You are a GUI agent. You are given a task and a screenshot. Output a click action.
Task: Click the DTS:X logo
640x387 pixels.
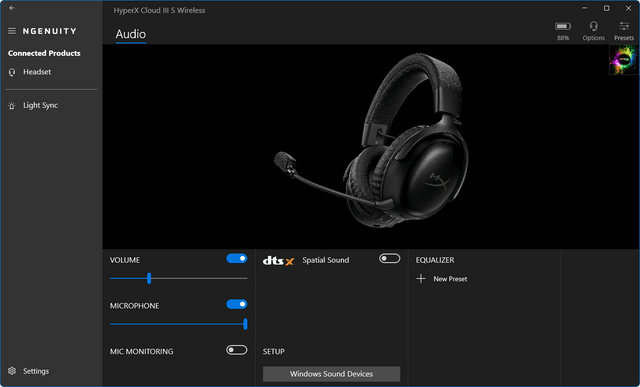pyautogui.click(x=278, y=260)
